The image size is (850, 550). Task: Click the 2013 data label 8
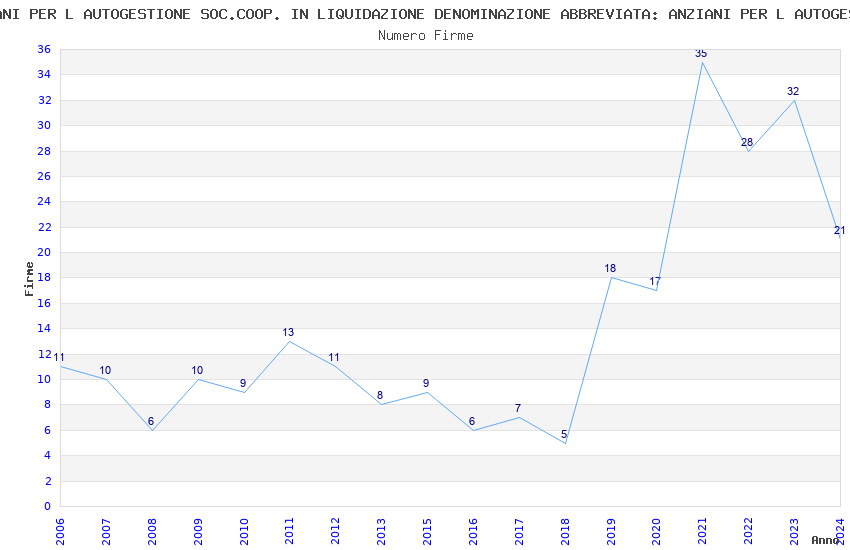tap(380, 396)
